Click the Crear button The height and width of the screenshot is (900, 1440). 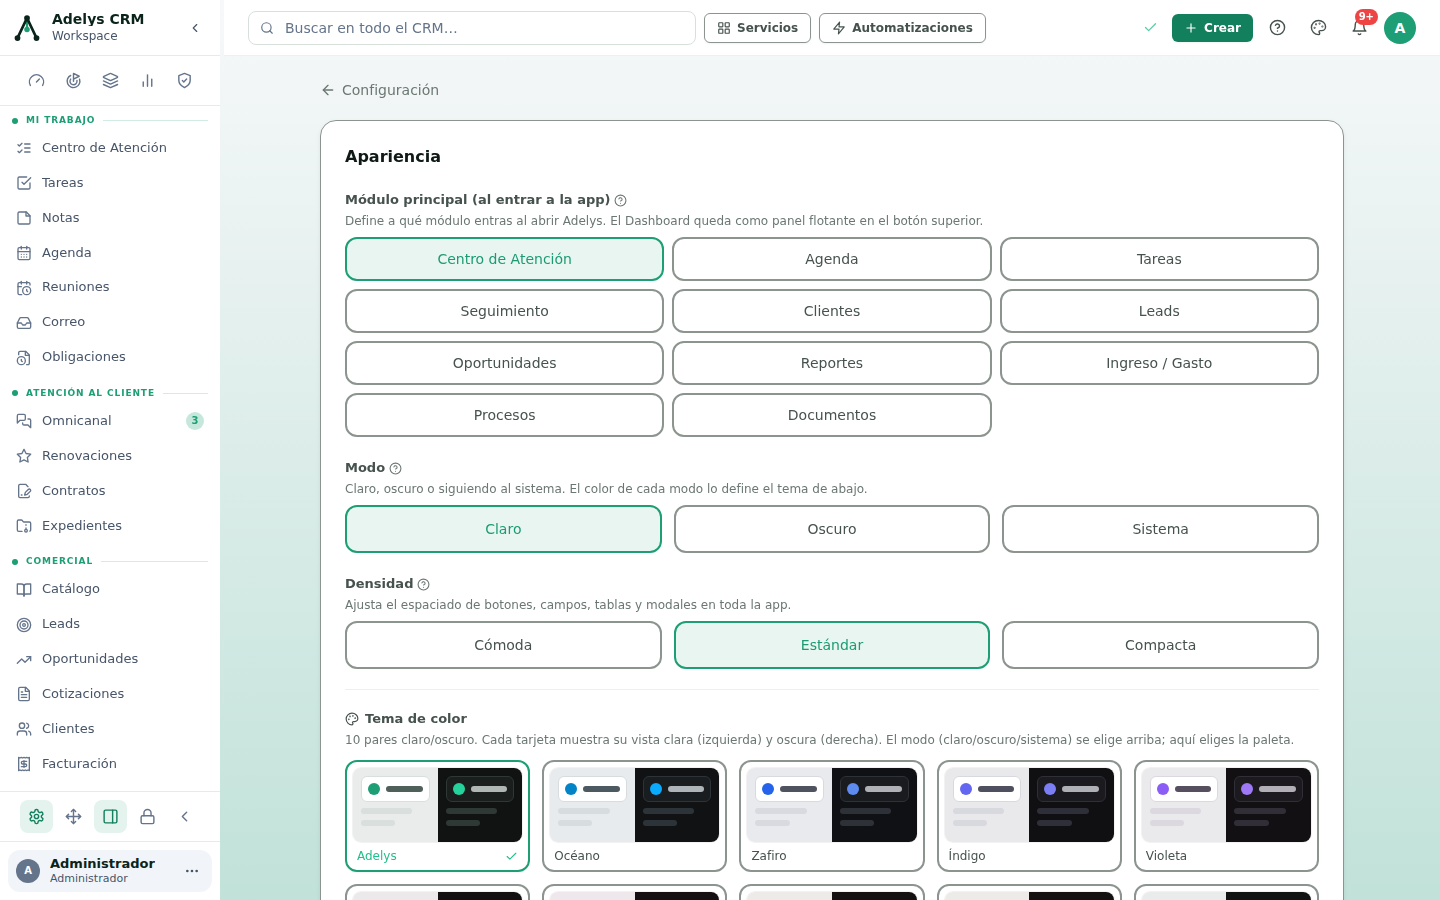1212,28
